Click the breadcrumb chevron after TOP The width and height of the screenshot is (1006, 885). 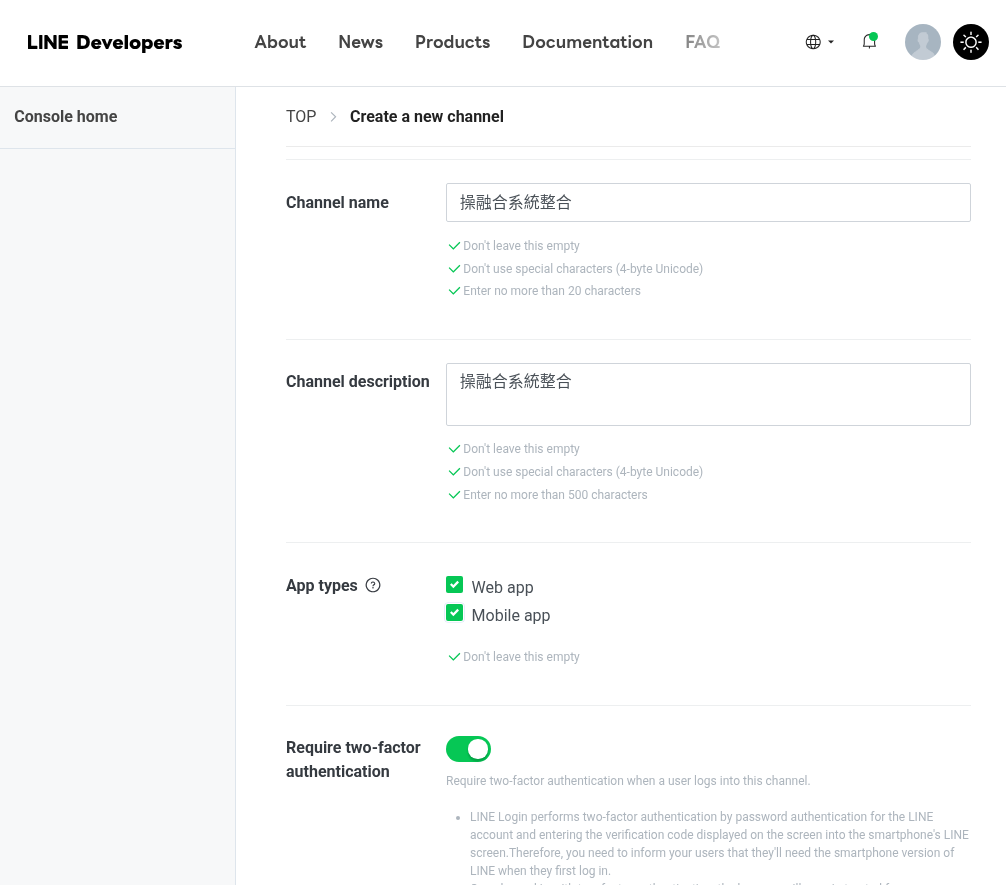tap(333, 117)
